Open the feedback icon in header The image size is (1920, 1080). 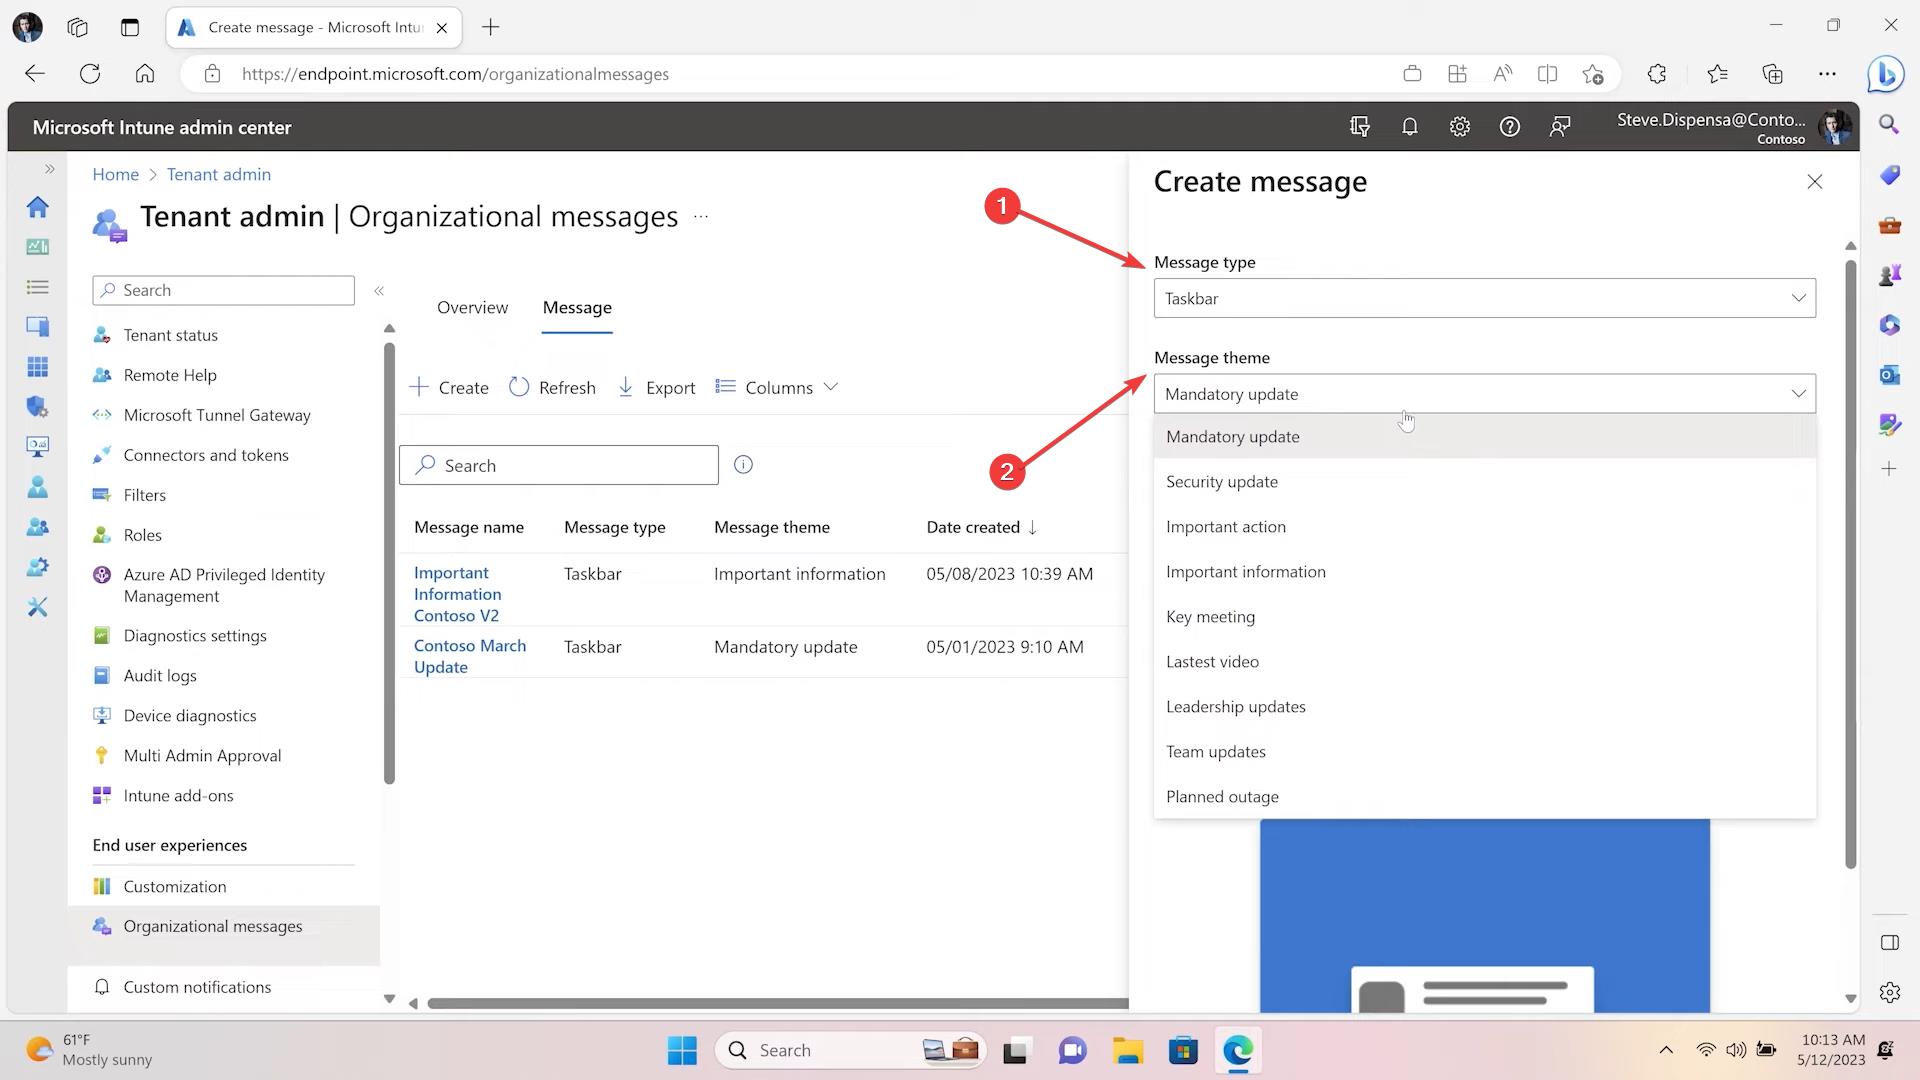tap(1559, 127)
